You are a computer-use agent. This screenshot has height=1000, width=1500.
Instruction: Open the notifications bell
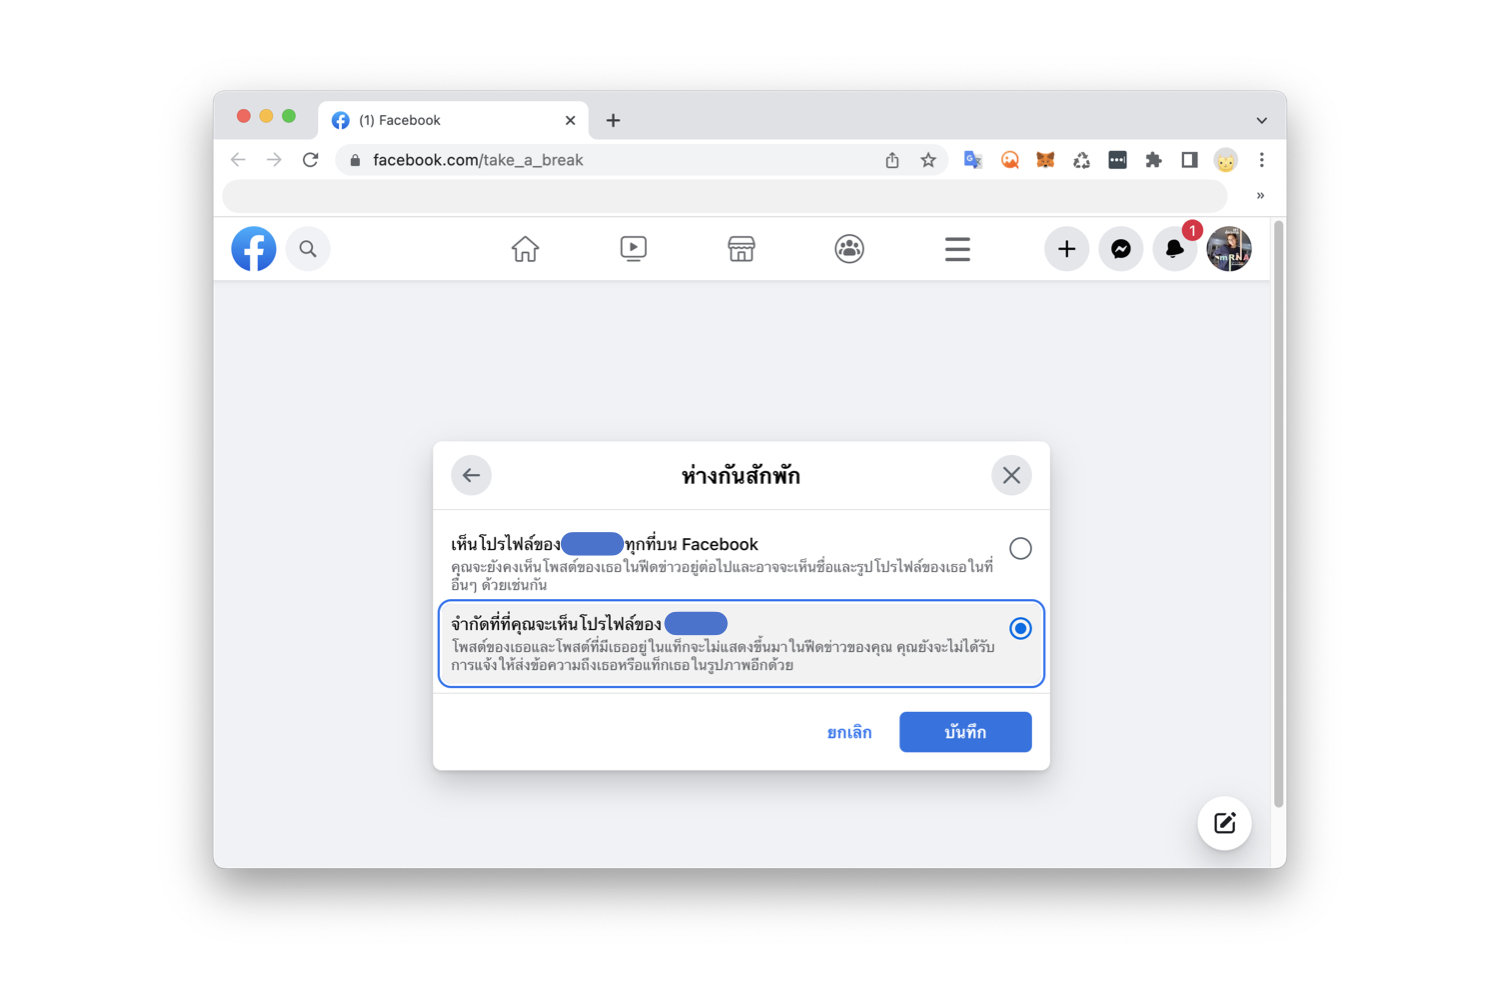tap(1175, 249)
